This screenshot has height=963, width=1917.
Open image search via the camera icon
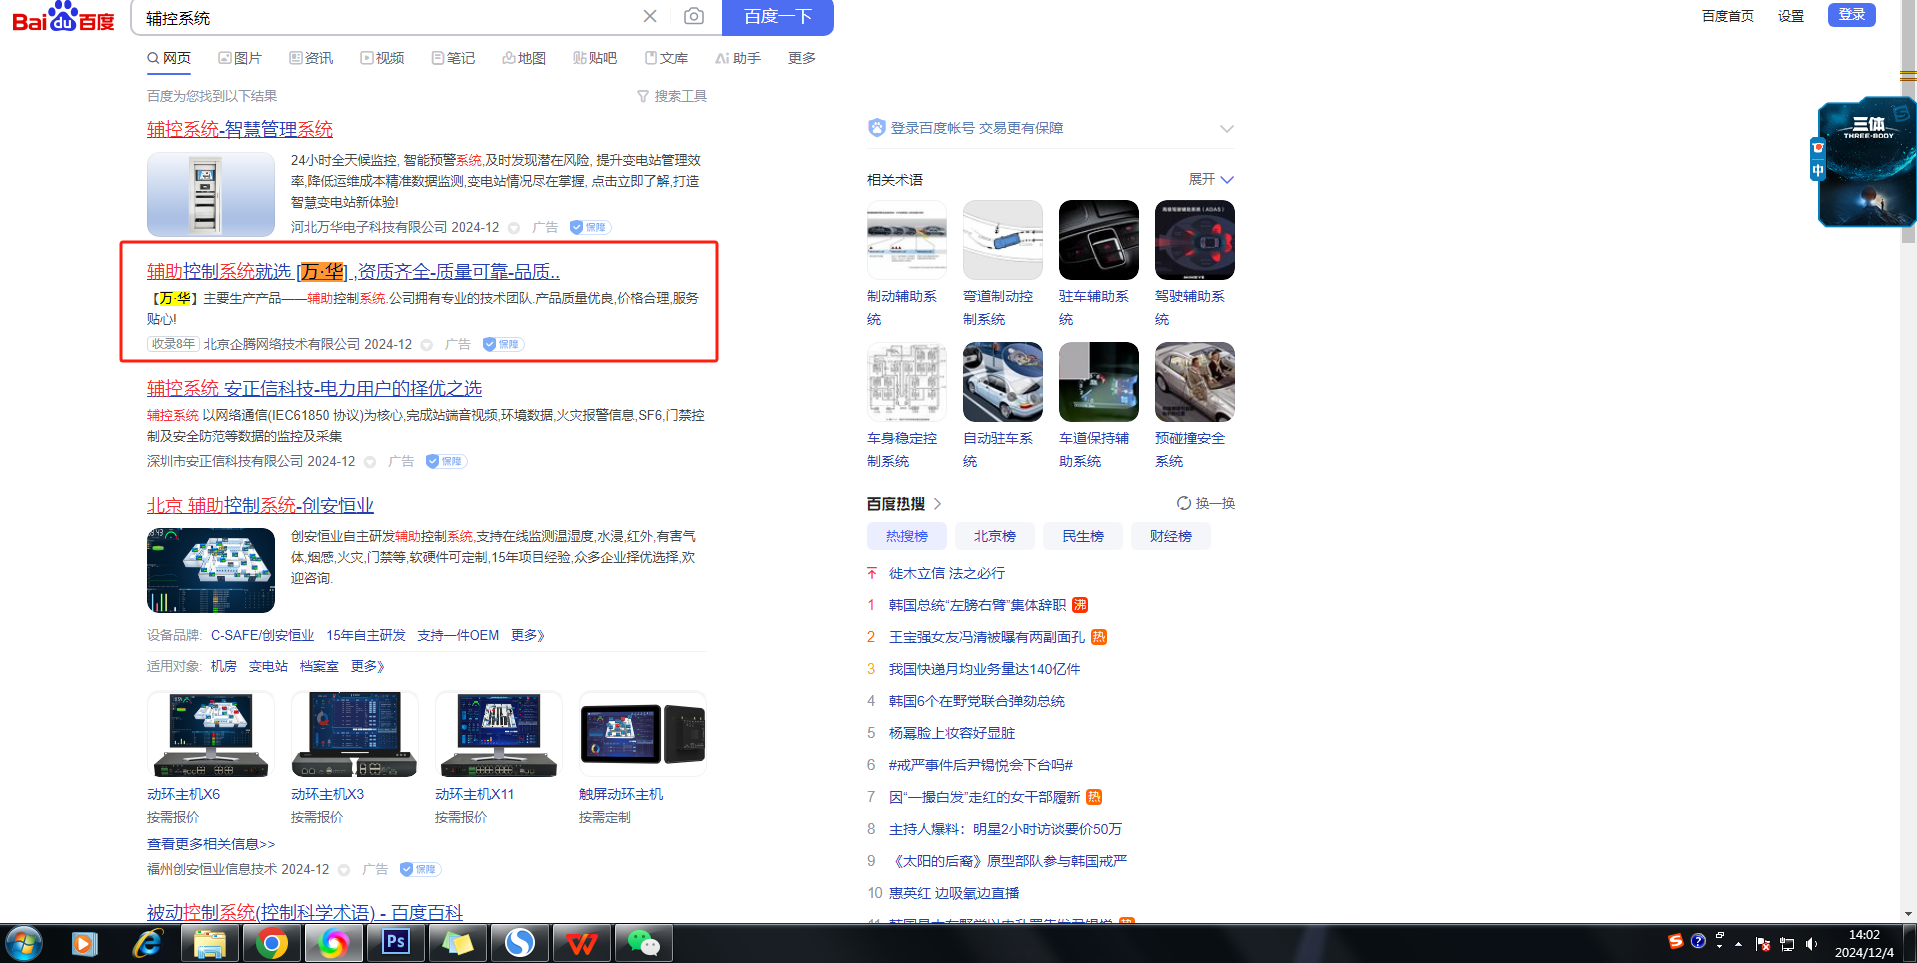[x=694, y=16]
